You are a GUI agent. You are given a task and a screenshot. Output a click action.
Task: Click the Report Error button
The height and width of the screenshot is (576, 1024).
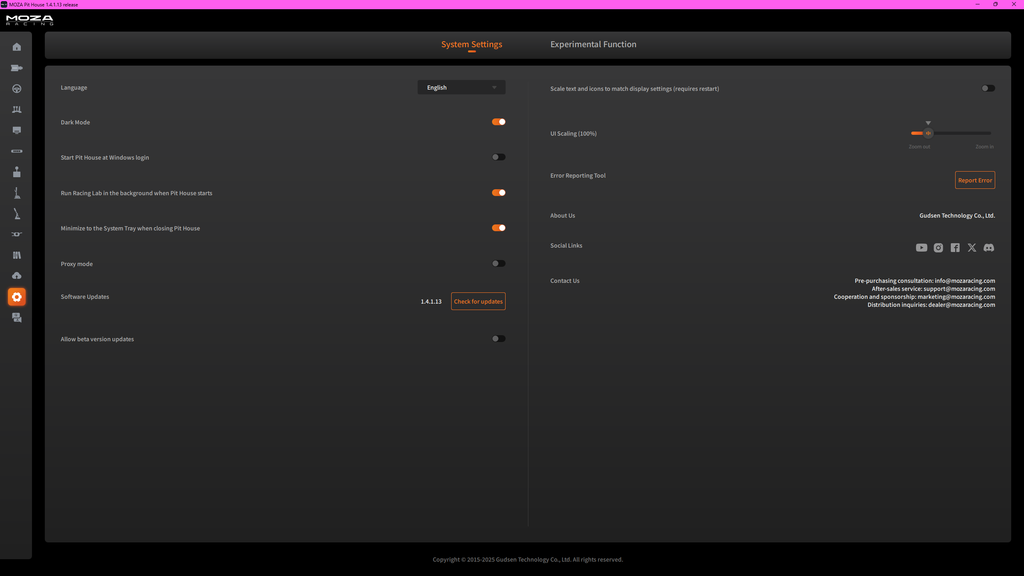(x=974, y=180)
